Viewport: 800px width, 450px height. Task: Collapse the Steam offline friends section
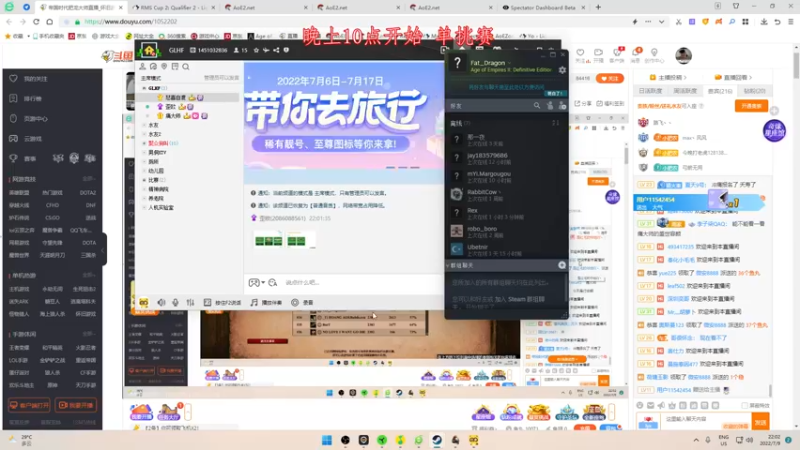[460, 123]
